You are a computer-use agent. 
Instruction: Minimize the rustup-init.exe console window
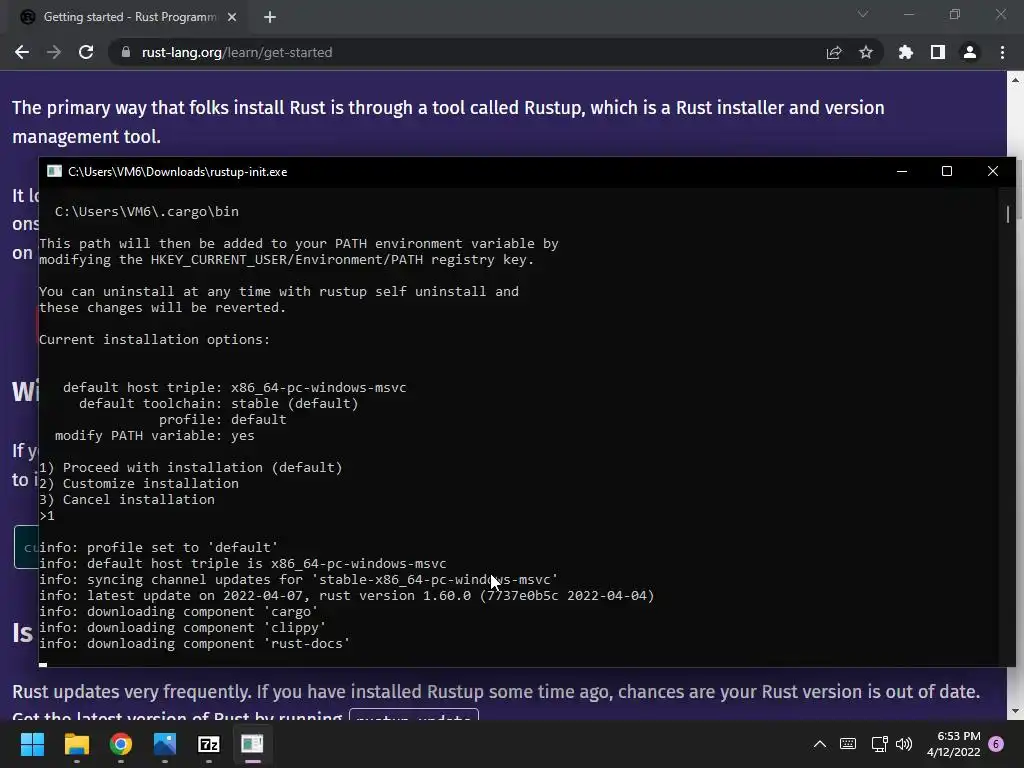point(902,171)
